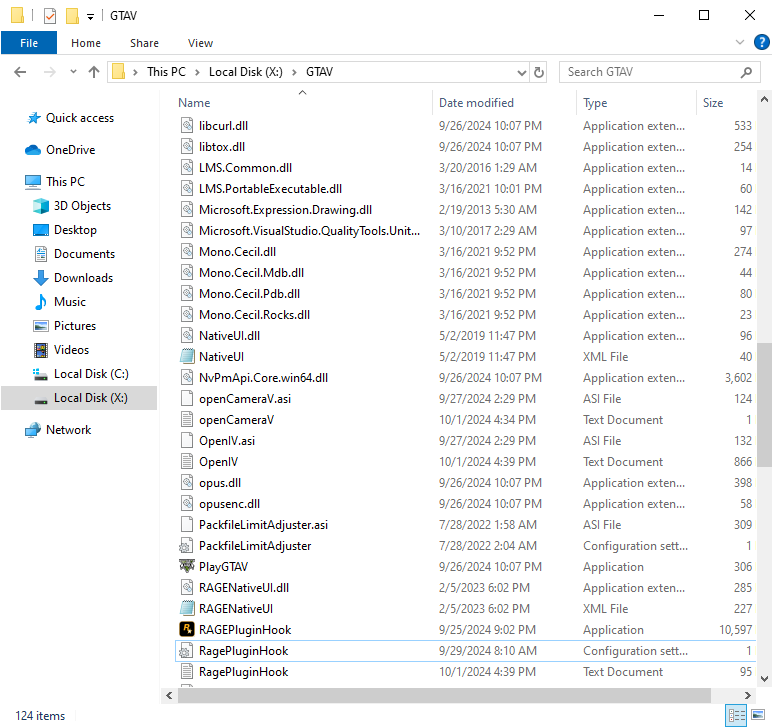Viewport: 772px width, 727px height.
Task: Click the vertical scrollbar in file list
Action: (x=764, y=400)
